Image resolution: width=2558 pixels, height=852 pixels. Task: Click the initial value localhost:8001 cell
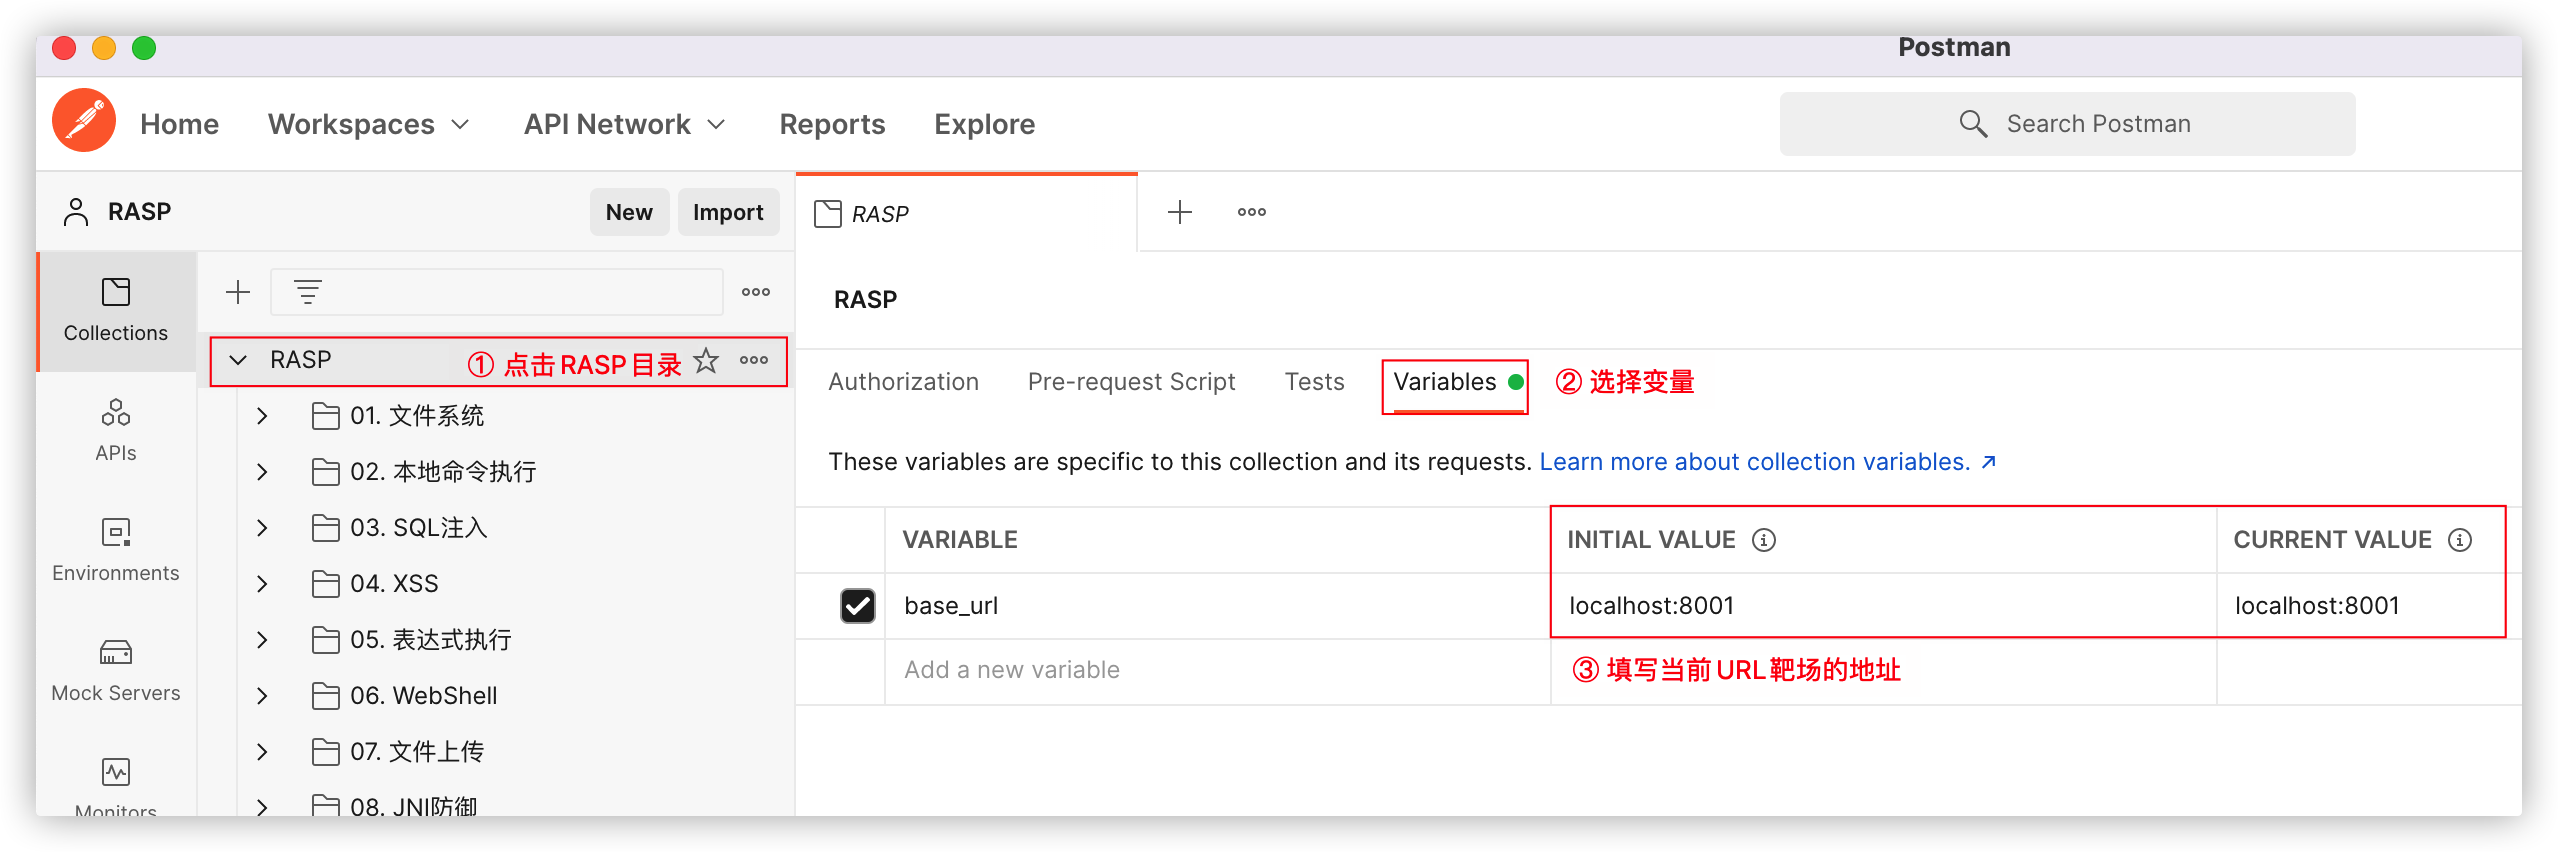click(x=1884, y=606)
